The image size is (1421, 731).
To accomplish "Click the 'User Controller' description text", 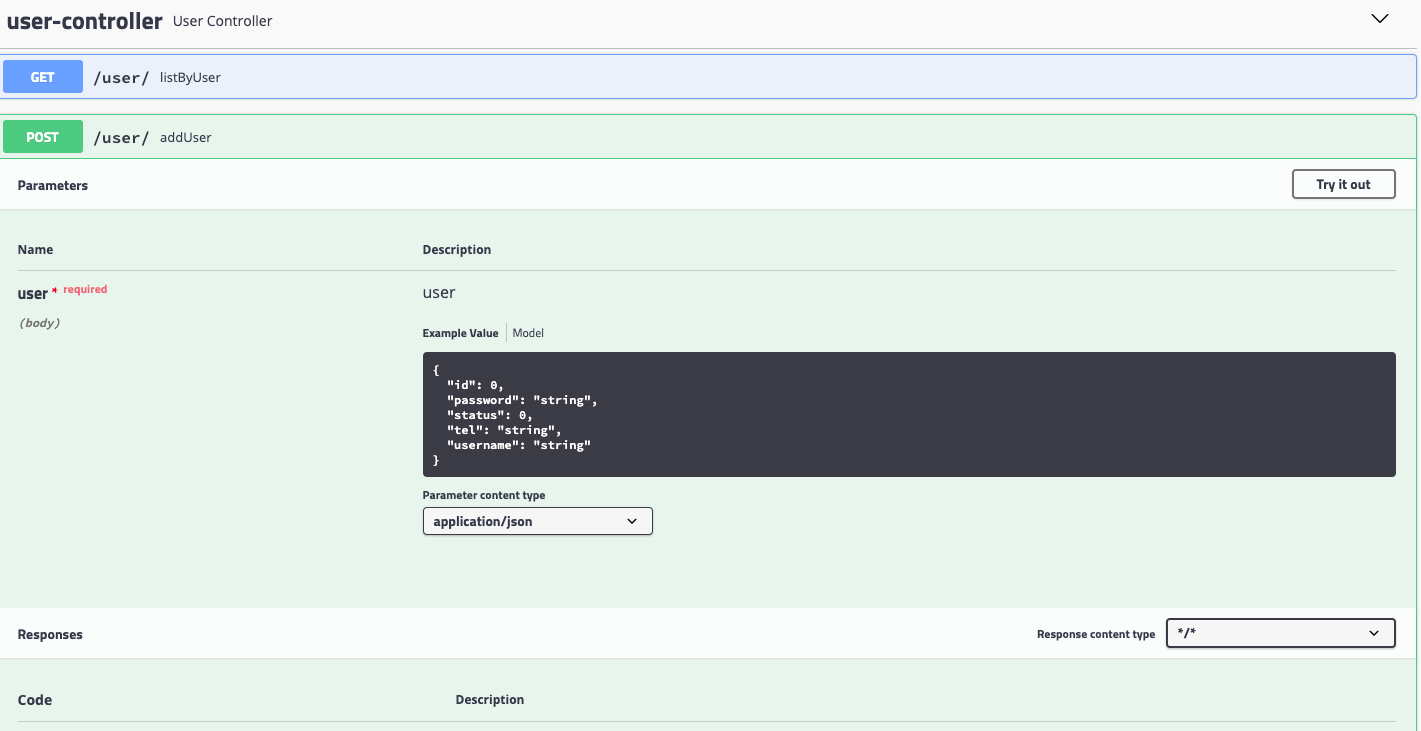I will click(223, 21).
